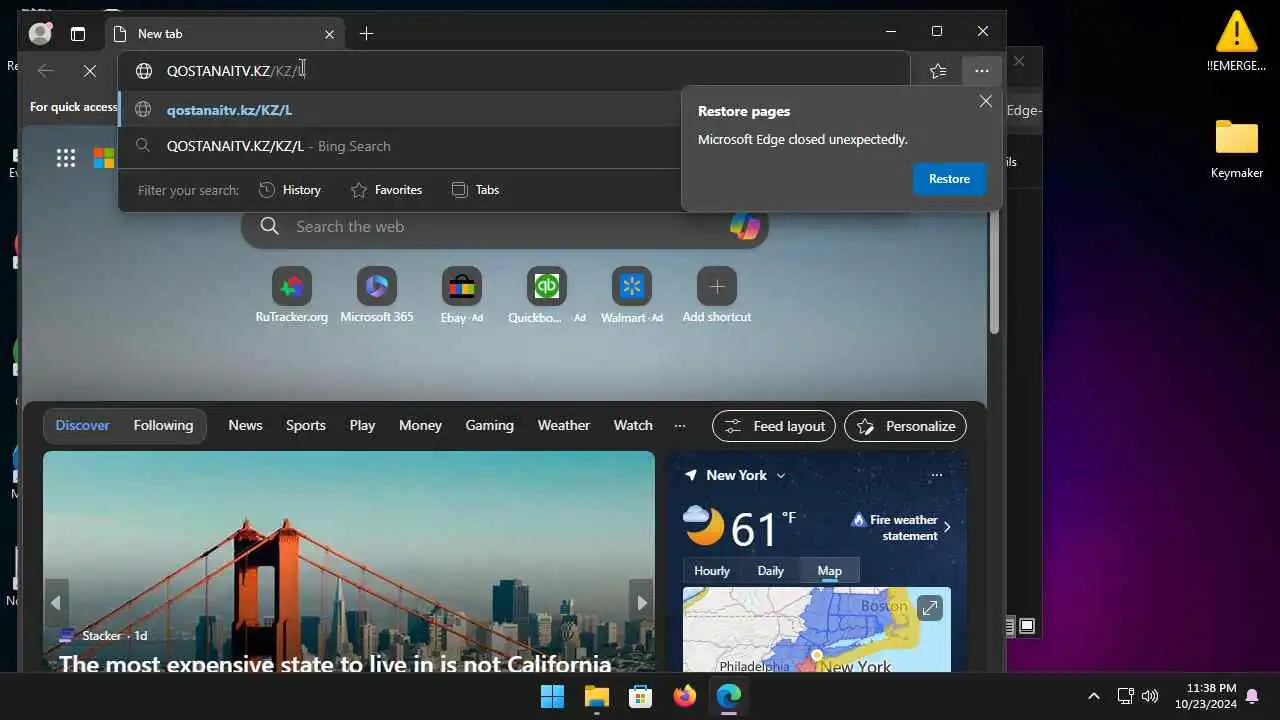Screen dimensions: 1280x720
Task: Open the Fire weather statement alert
Action: pyautogui.click(x=901, y=527)
